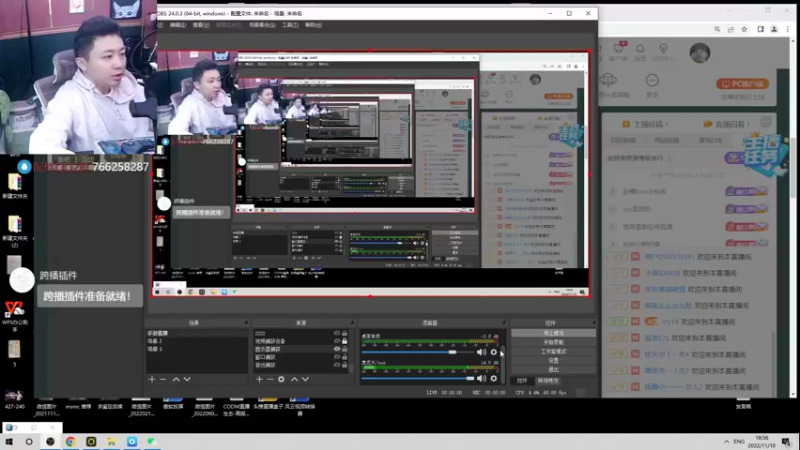This screenshot has width=800, height=450.
Task: Bookmark the page with the star icon
Action: [744, 30]
